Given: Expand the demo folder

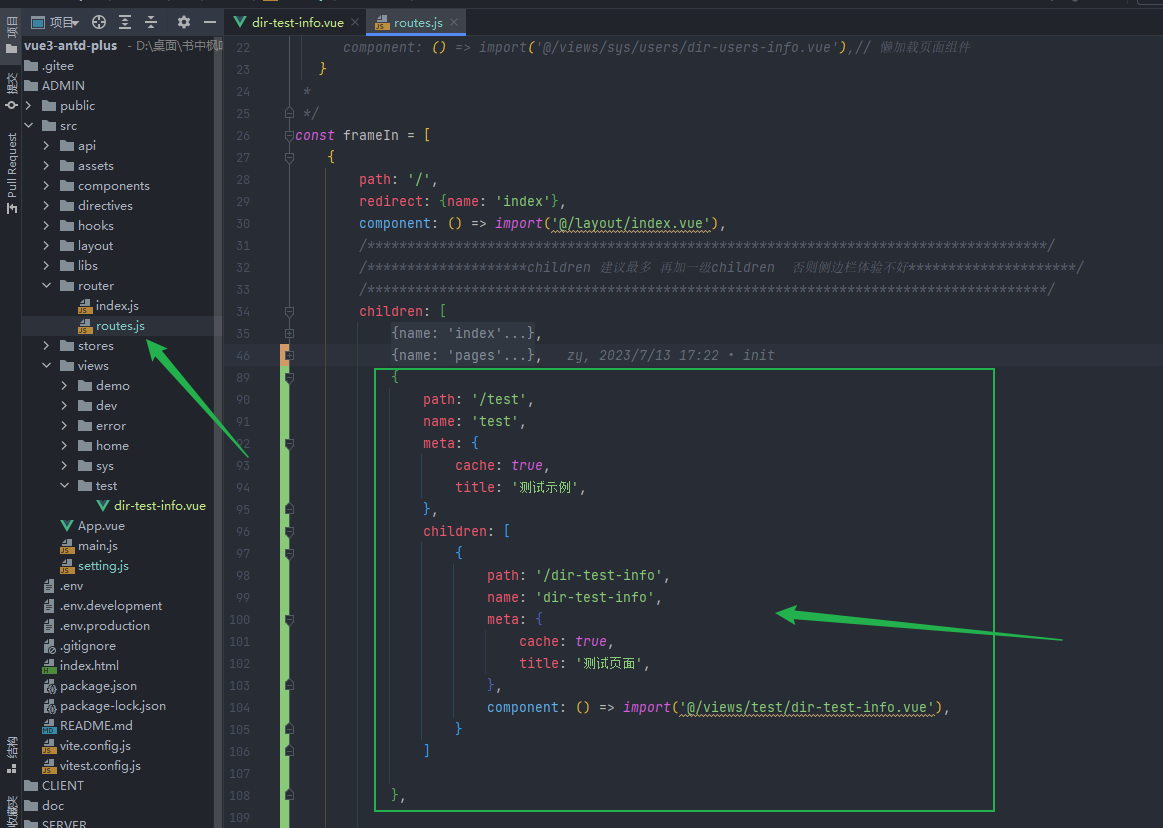Looking at the screenshot, I should (65, 386).
